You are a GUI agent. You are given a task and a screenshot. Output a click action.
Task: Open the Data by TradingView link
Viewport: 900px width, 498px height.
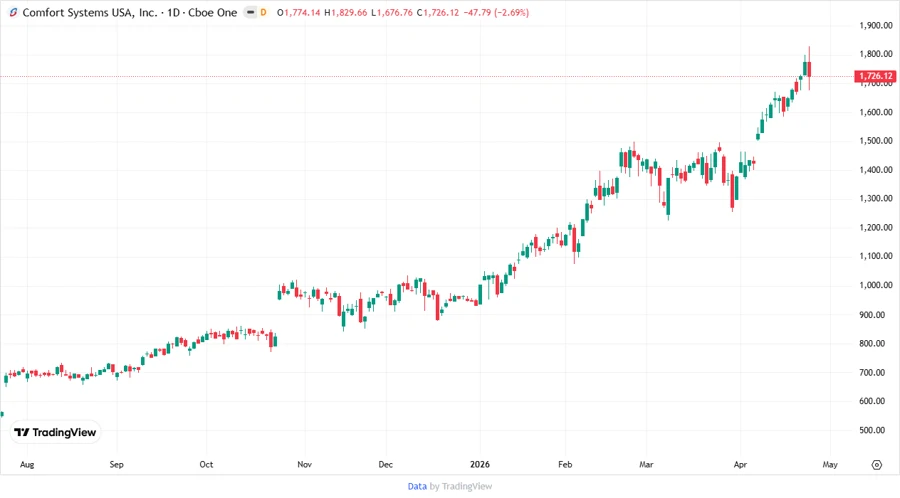(x=449, y=486)
